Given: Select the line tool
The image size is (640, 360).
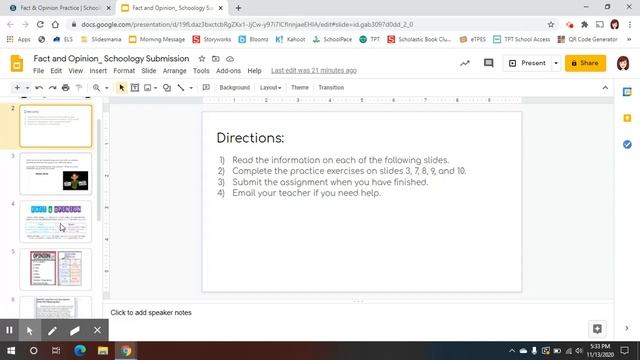Looking at the screenshot, I should click(x=181, y=88).
